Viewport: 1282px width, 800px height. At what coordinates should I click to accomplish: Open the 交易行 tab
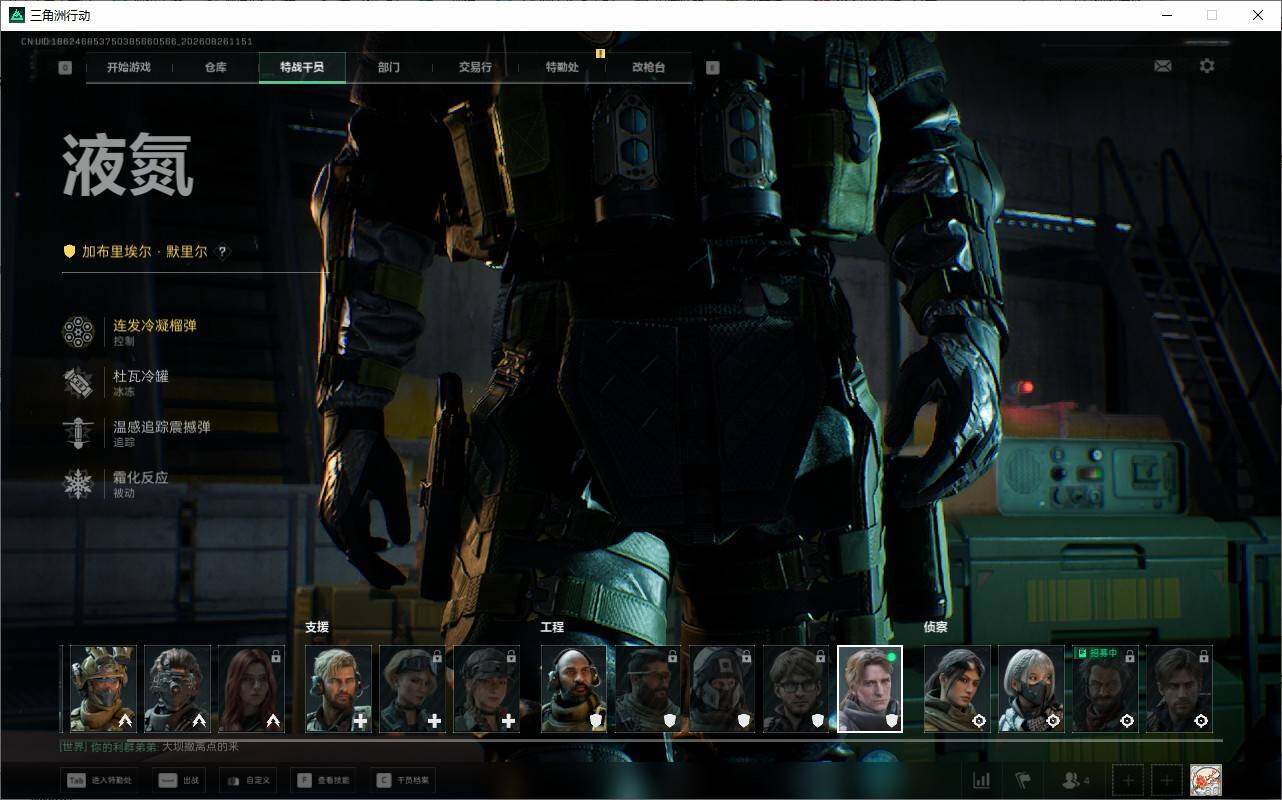[475, 68]
